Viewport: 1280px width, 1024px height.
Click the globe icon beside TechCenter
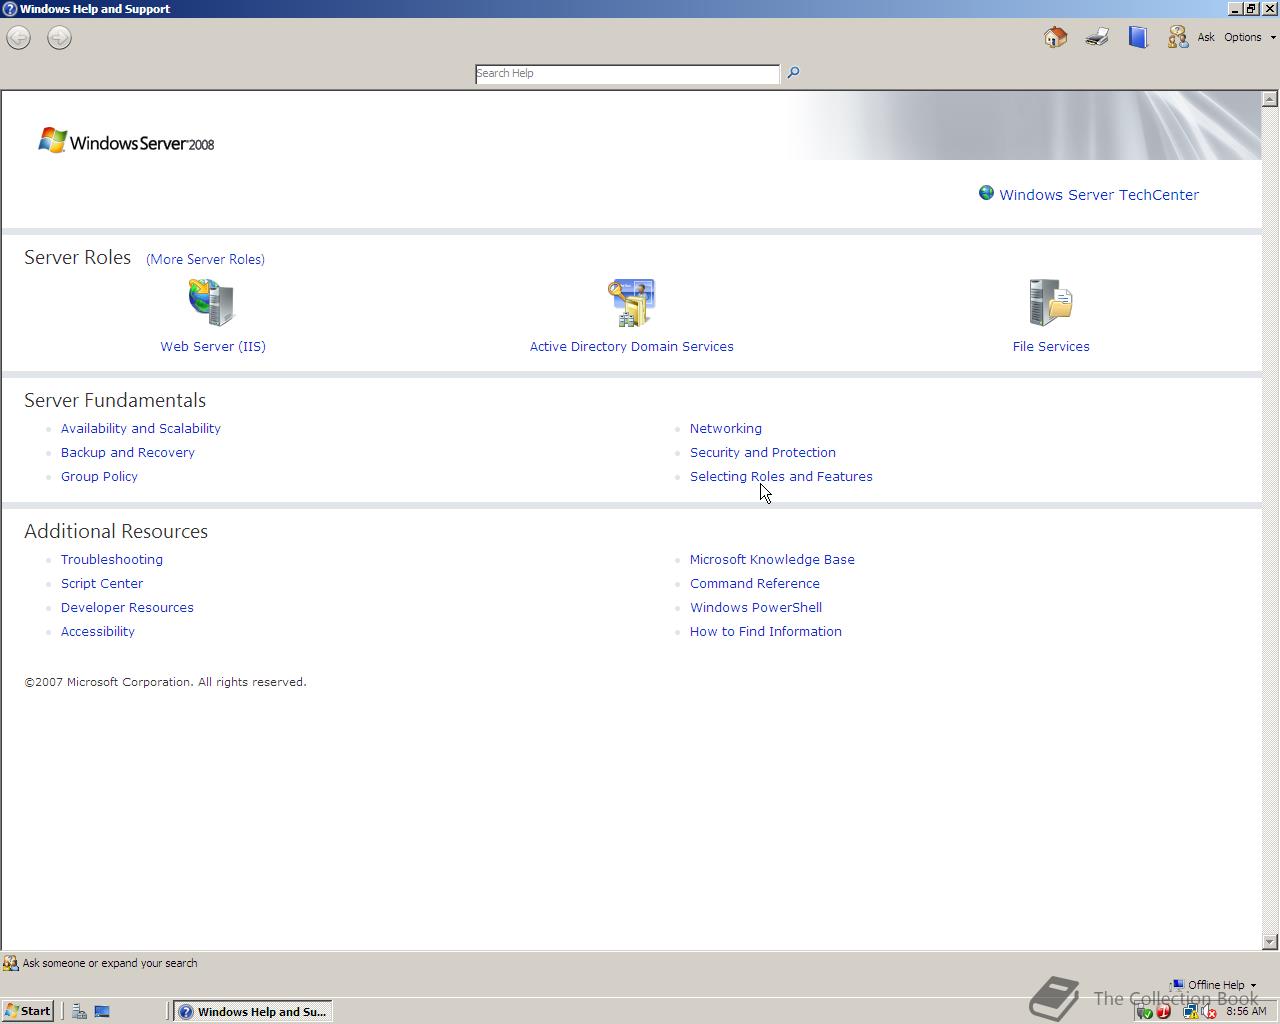[x=986, y=193]
